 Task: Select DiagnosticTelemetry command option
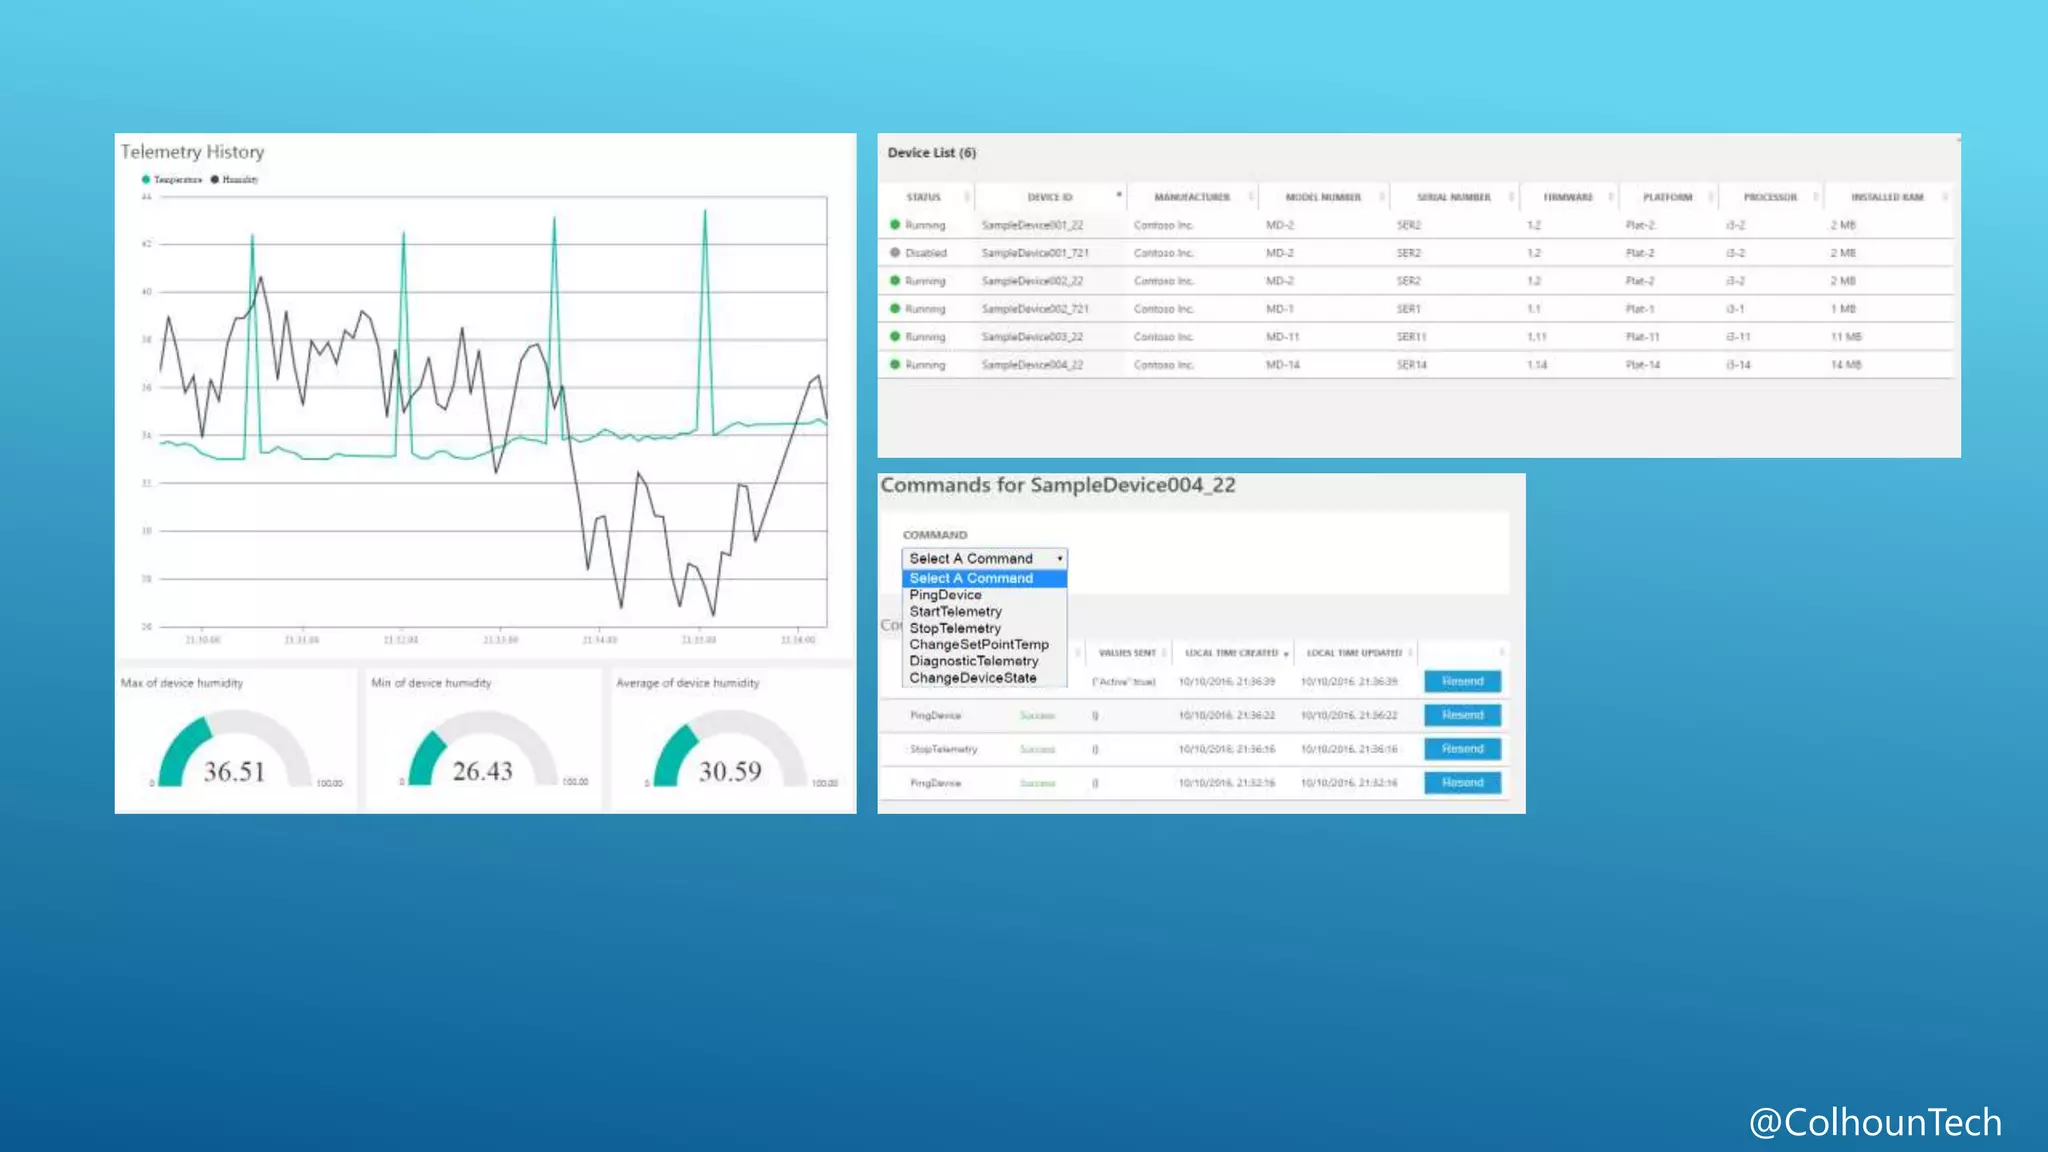pyautogui.click(x=973, y=661)
